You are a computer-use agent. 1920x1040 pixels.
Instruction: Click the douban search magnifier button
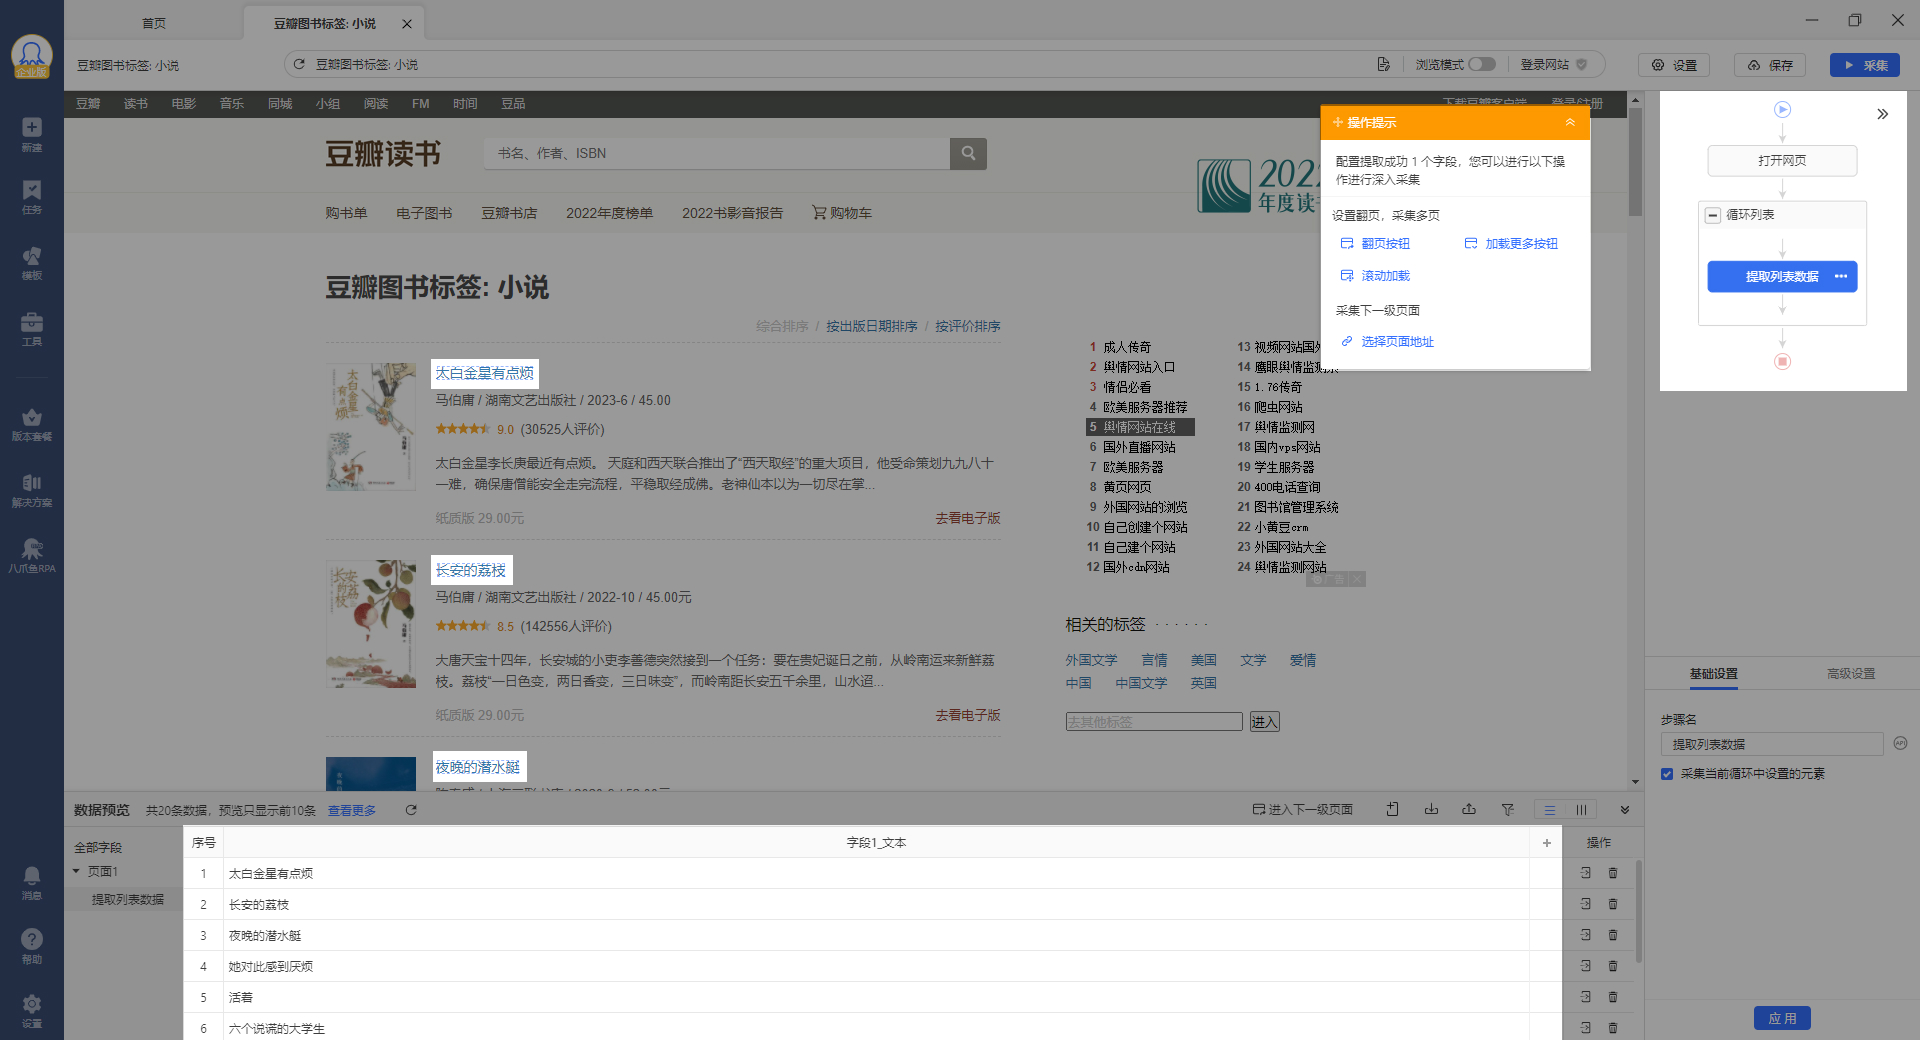click(x=968, y=153)
